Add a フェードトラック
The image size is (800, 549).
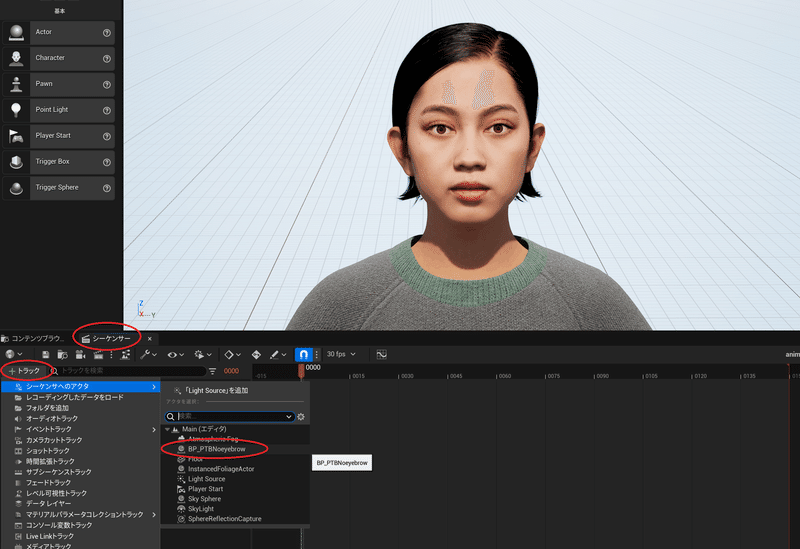tap(81, 483)
